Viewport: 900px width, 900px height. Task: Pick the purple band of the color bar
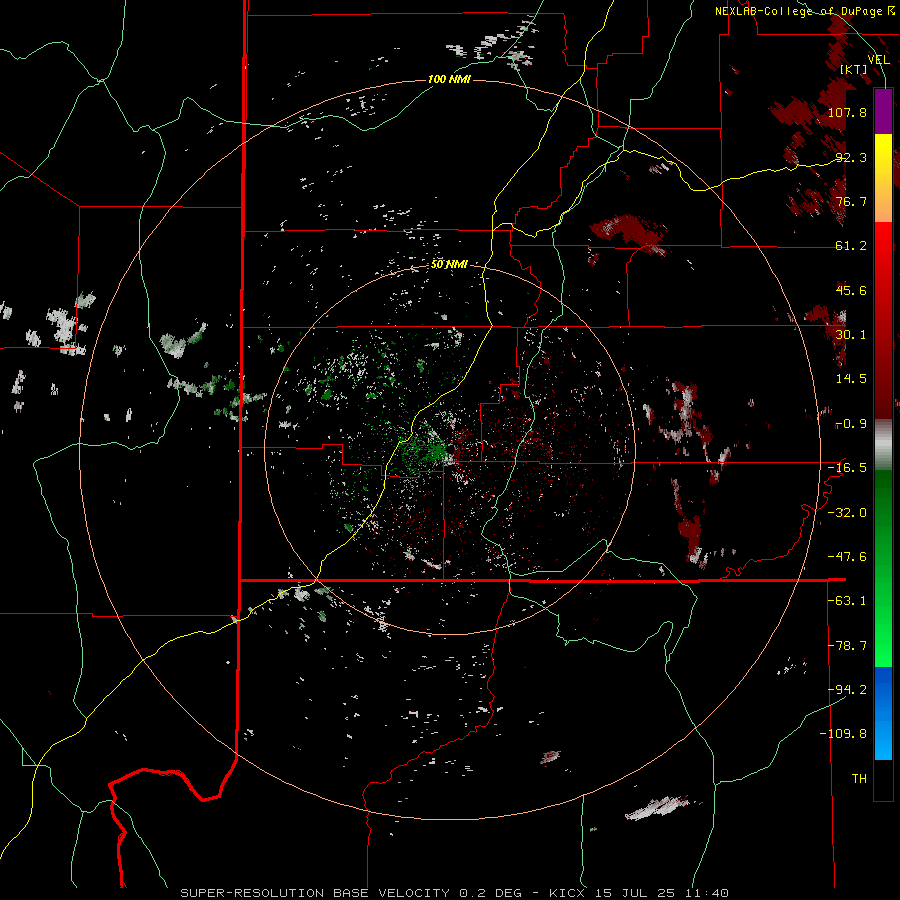pyautogui.click(x=883, y=111)
